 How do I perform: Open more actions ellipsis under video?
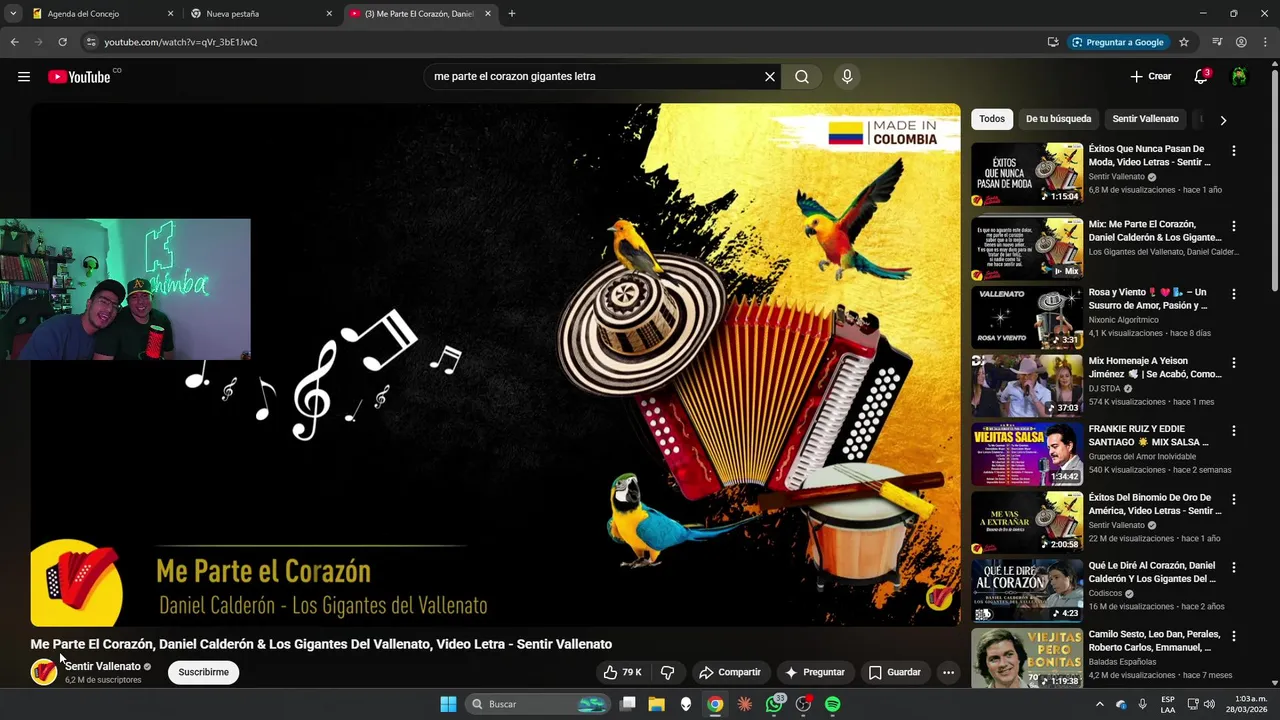948,672
